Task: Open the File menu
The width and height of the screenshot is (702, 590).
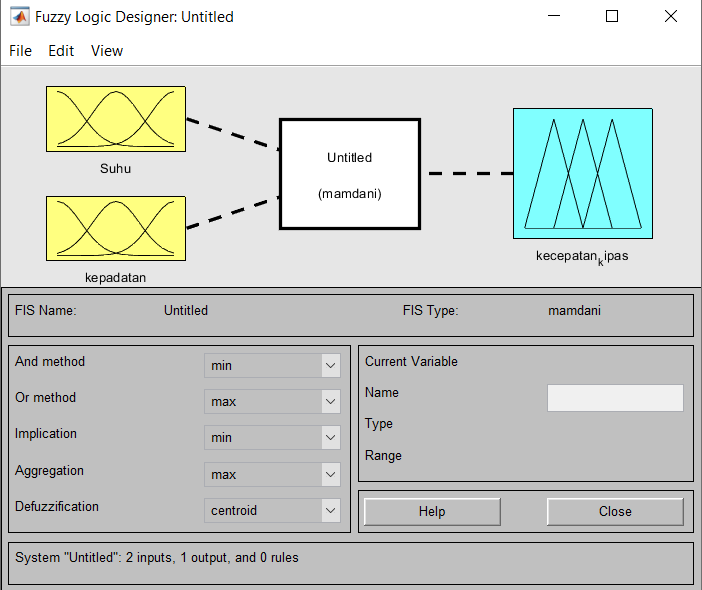Action: point(20,51)
